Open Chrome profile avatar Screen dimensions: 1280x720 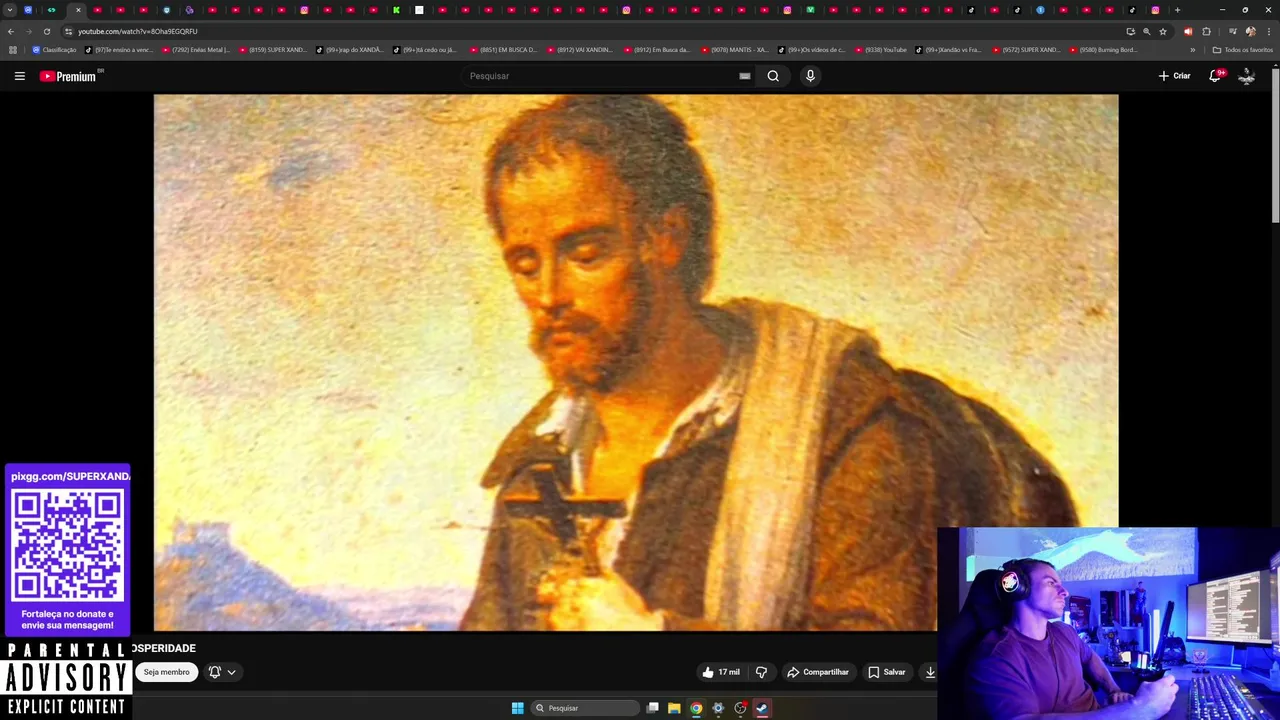pyautogui.click(x=1251, y=31)
